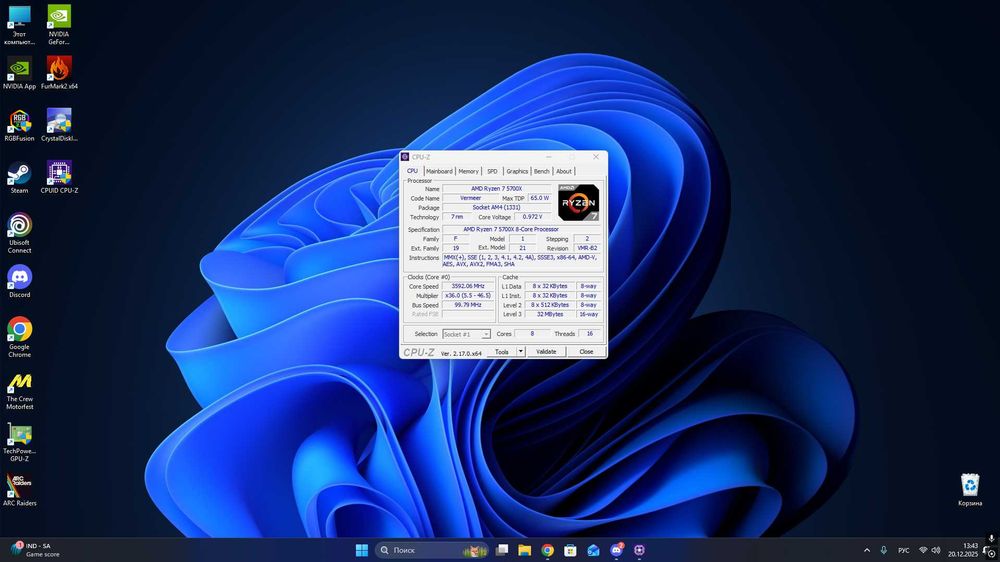Open the Mail app on the taskbar

(x=593, y=550)
